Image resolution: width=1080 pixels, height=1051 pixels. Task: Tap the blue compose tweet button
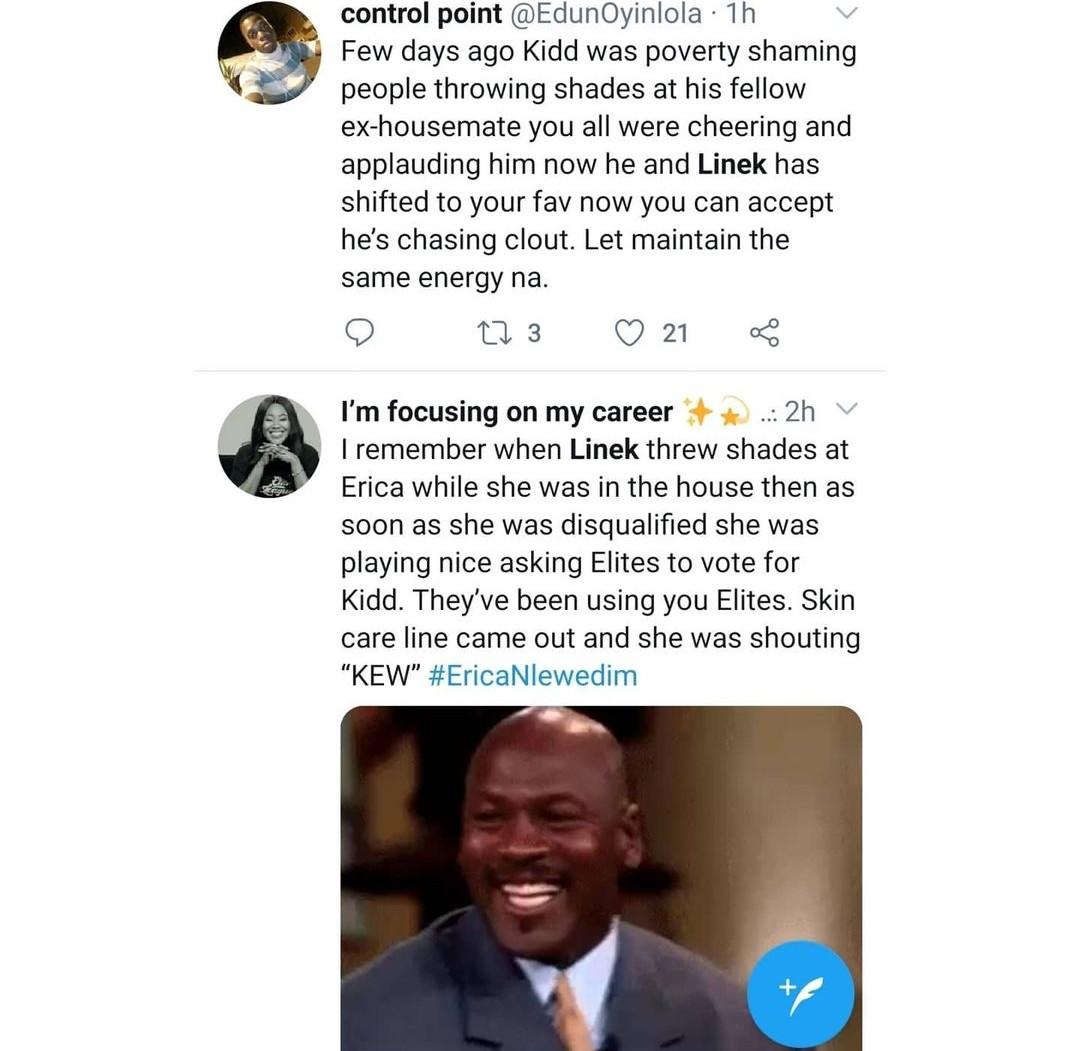pos(800,994)
